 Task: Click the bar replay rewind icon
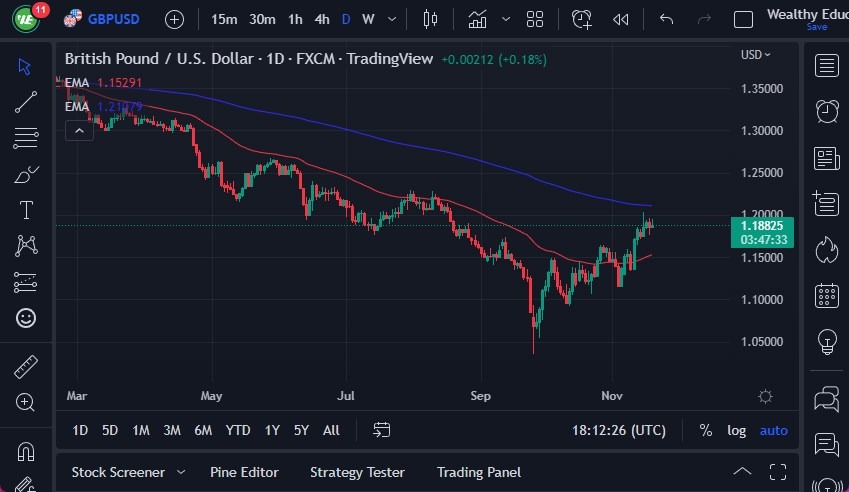point(621,19)
